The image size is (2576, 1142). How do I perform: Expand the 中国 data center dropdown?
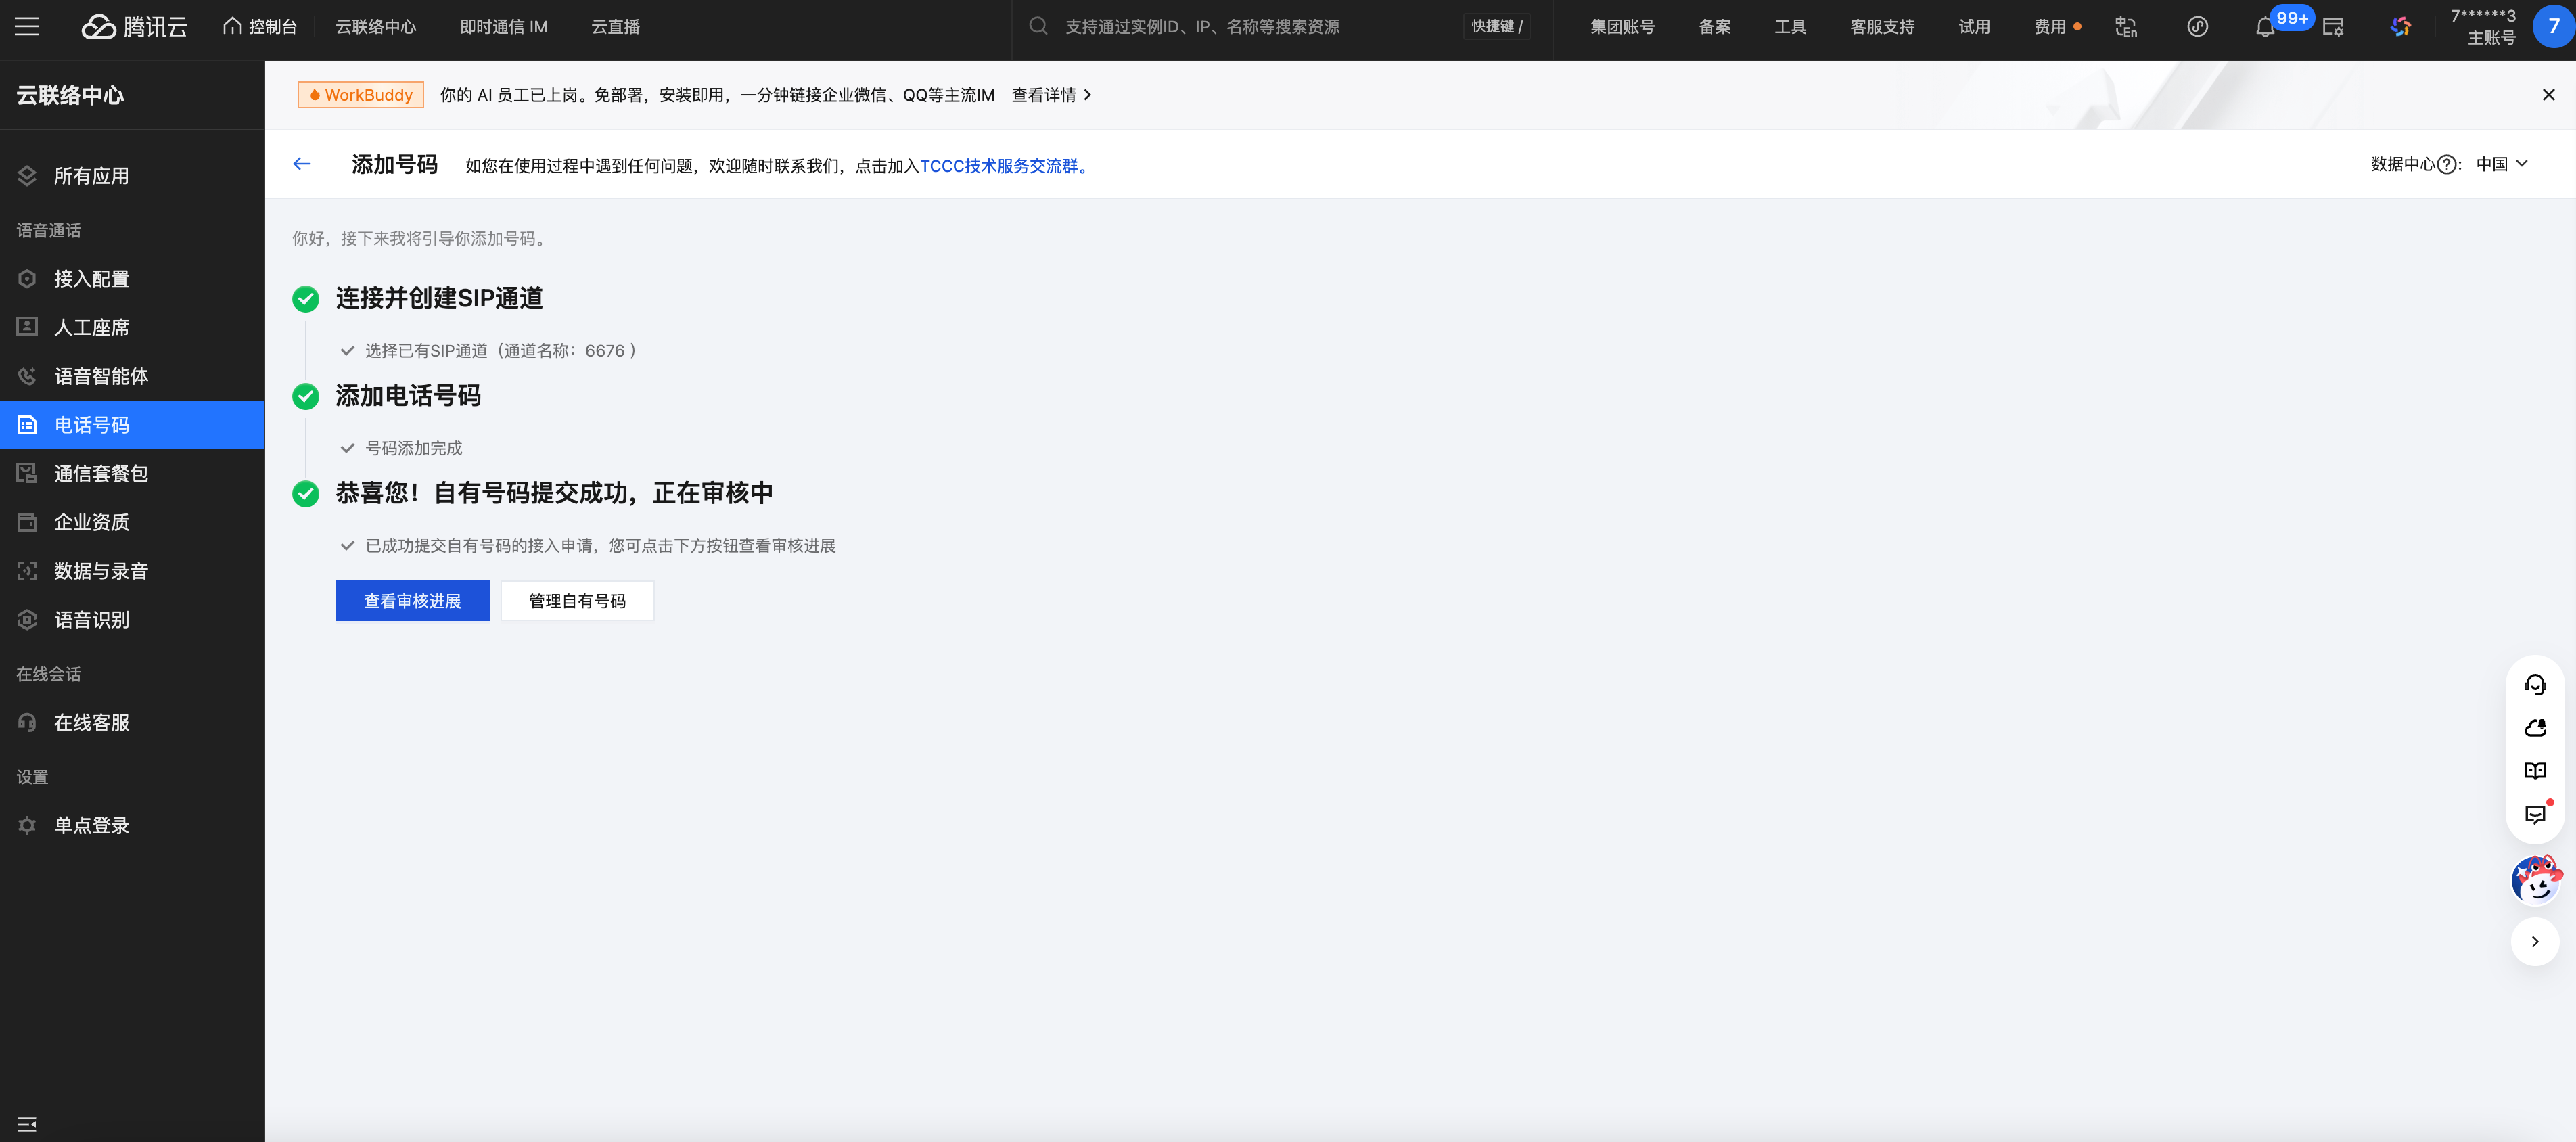(x=2501, y=164)
